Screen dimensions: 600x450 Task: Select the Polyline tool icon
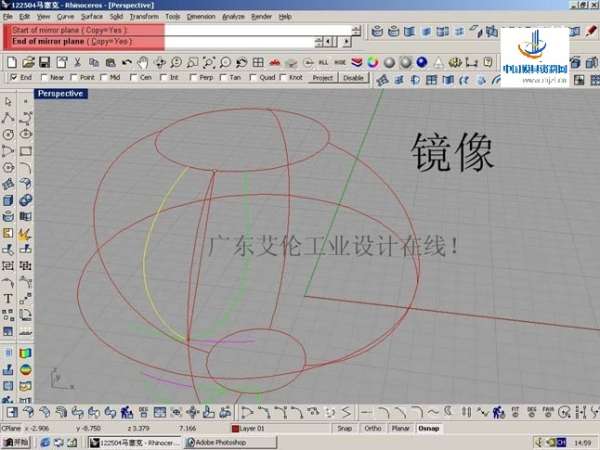(x=8, y=118)
